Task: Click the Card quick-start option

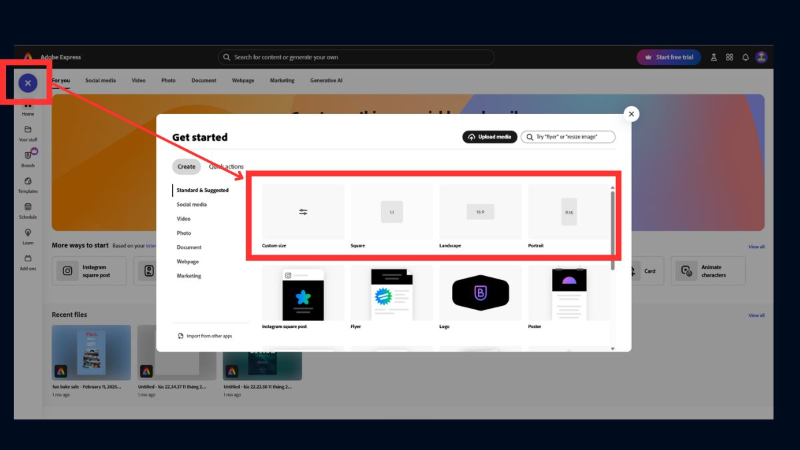Action: (647, 271)
